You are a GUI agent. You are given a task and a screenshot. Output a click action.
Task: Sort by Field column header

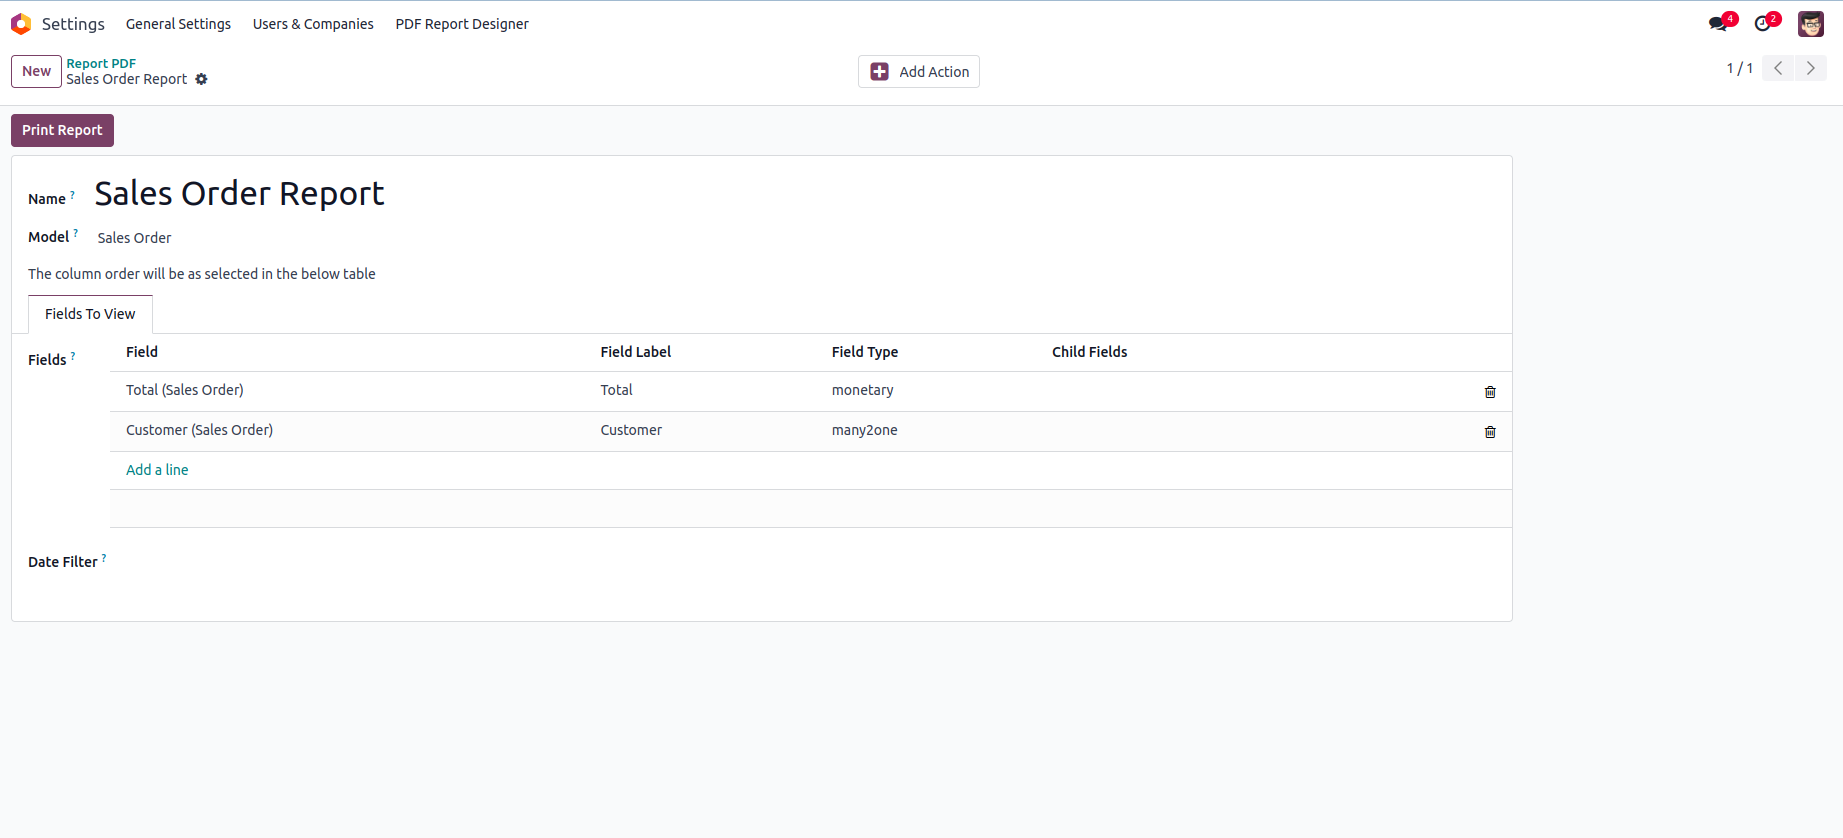[142, 352]
